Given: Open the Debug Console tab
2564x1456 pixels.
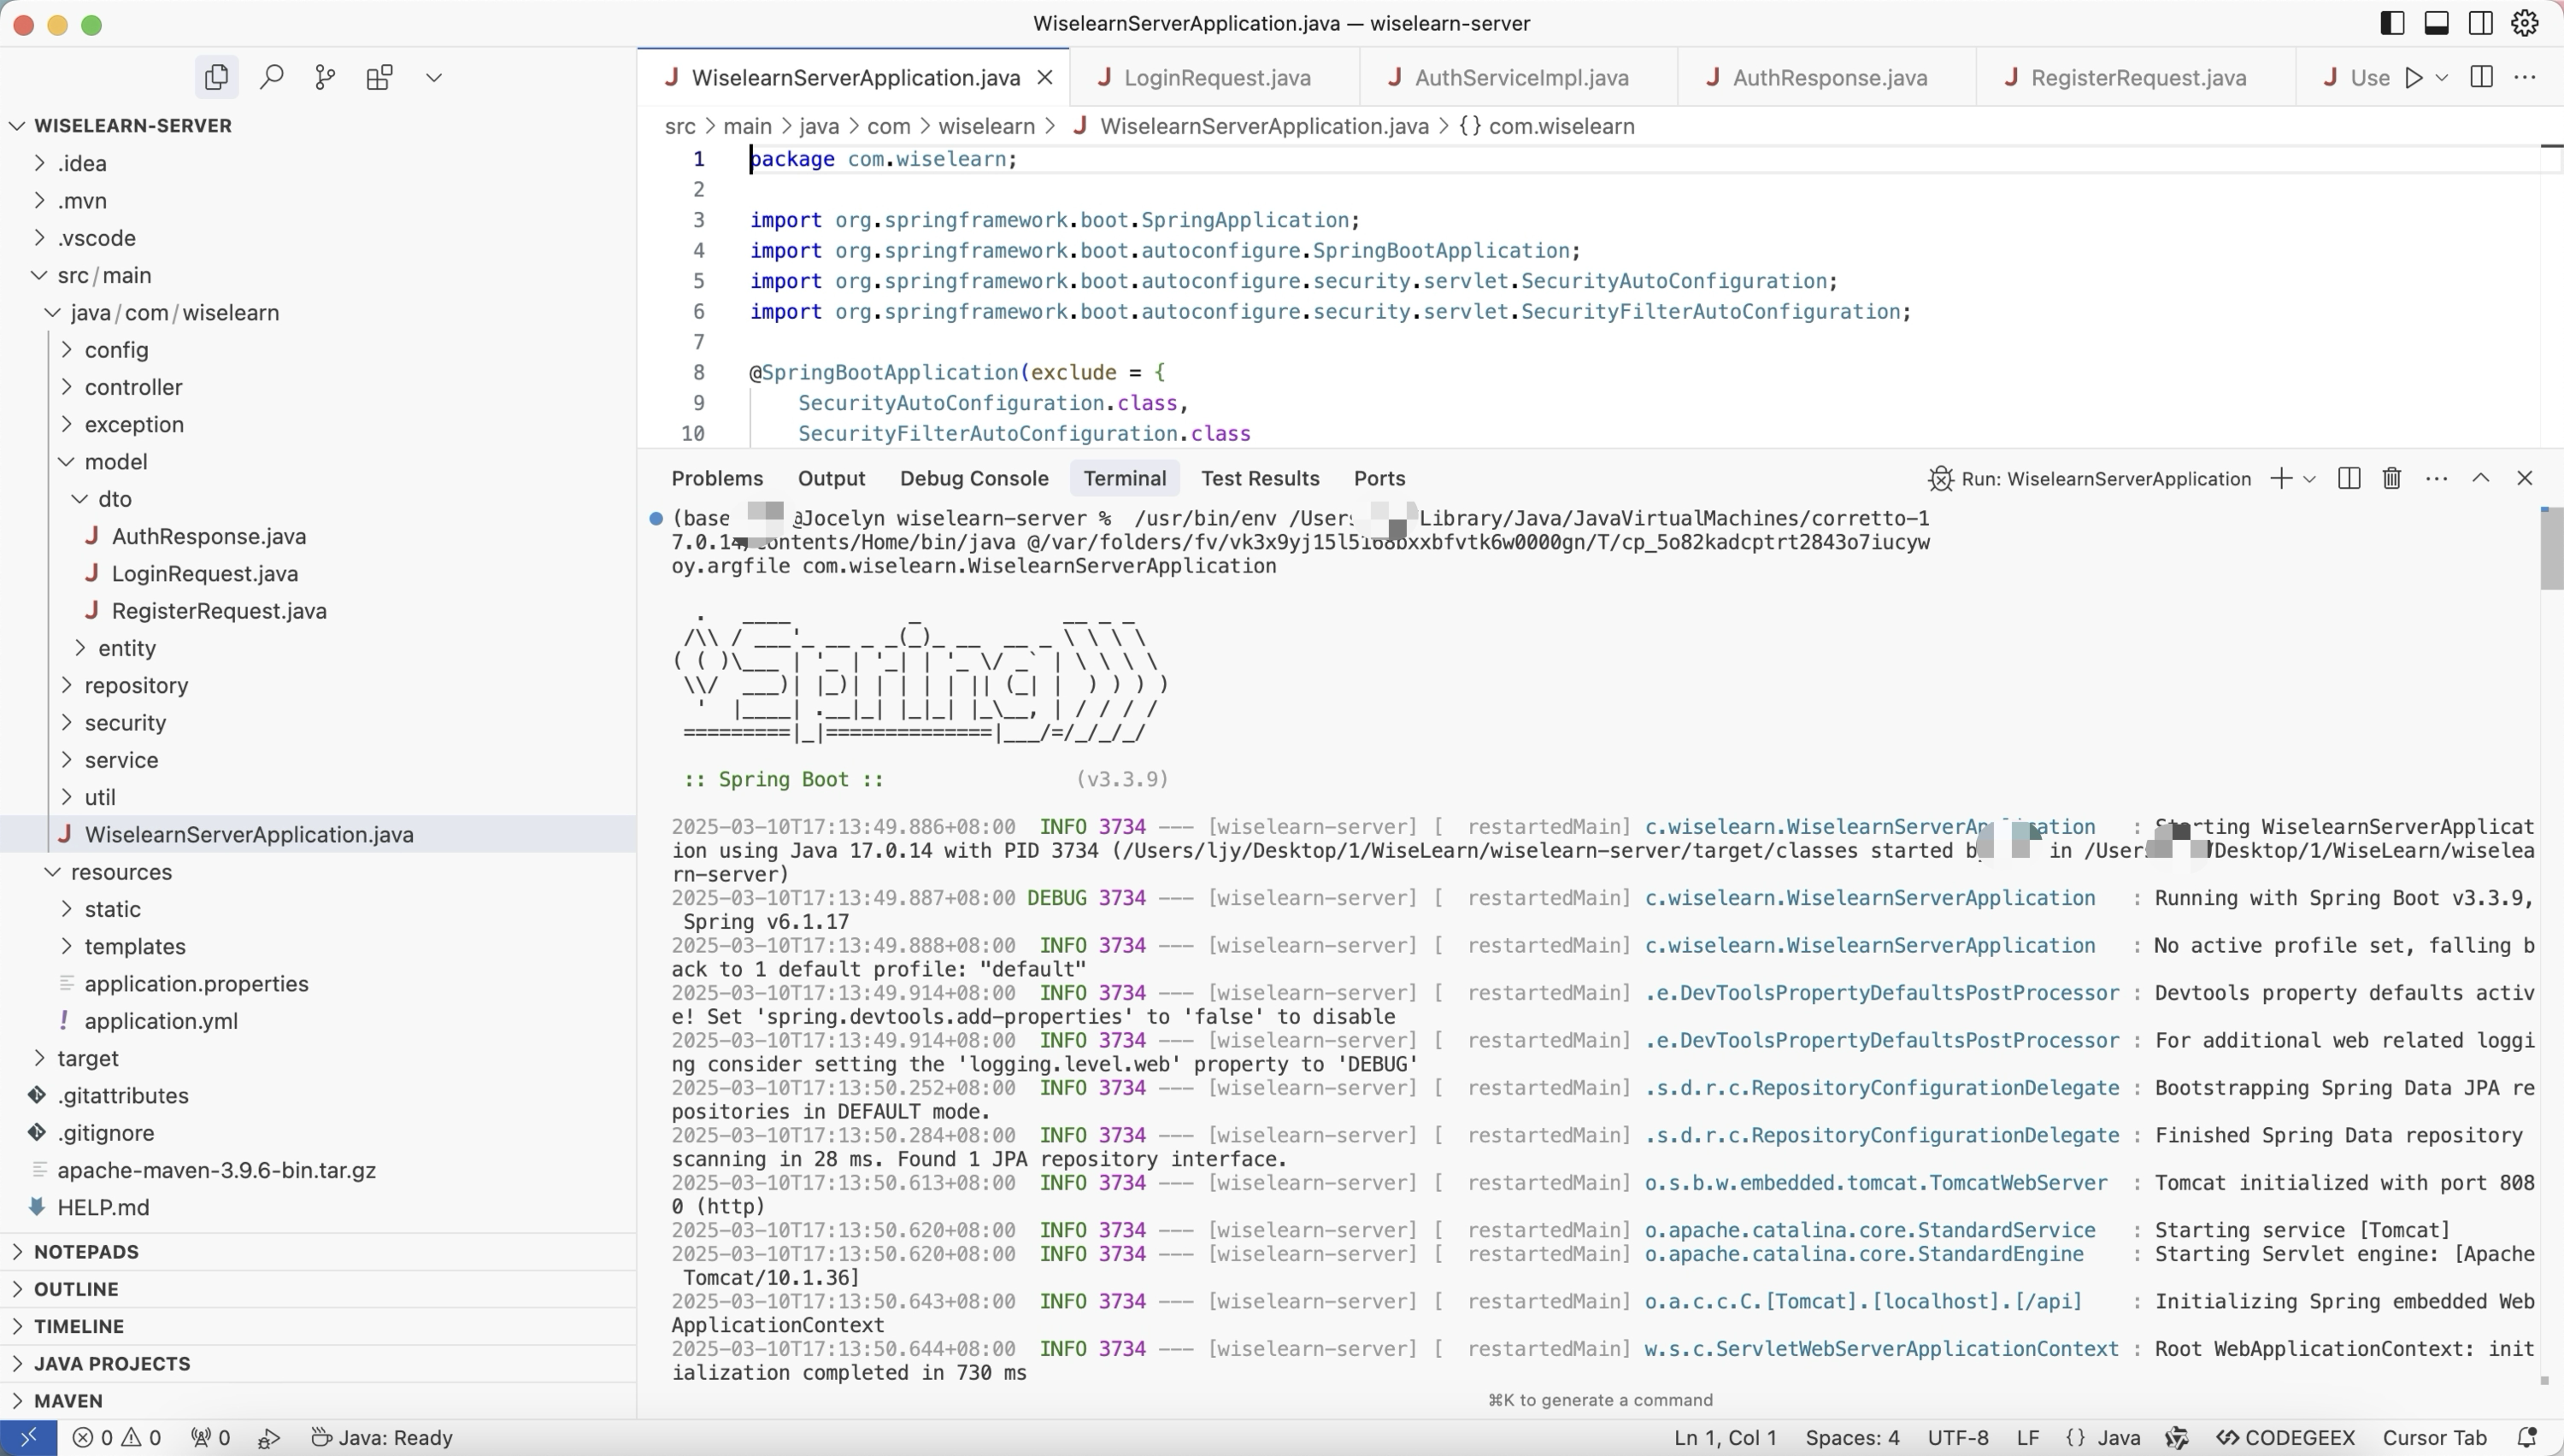Looking at the screenshot, I should 974,479.
